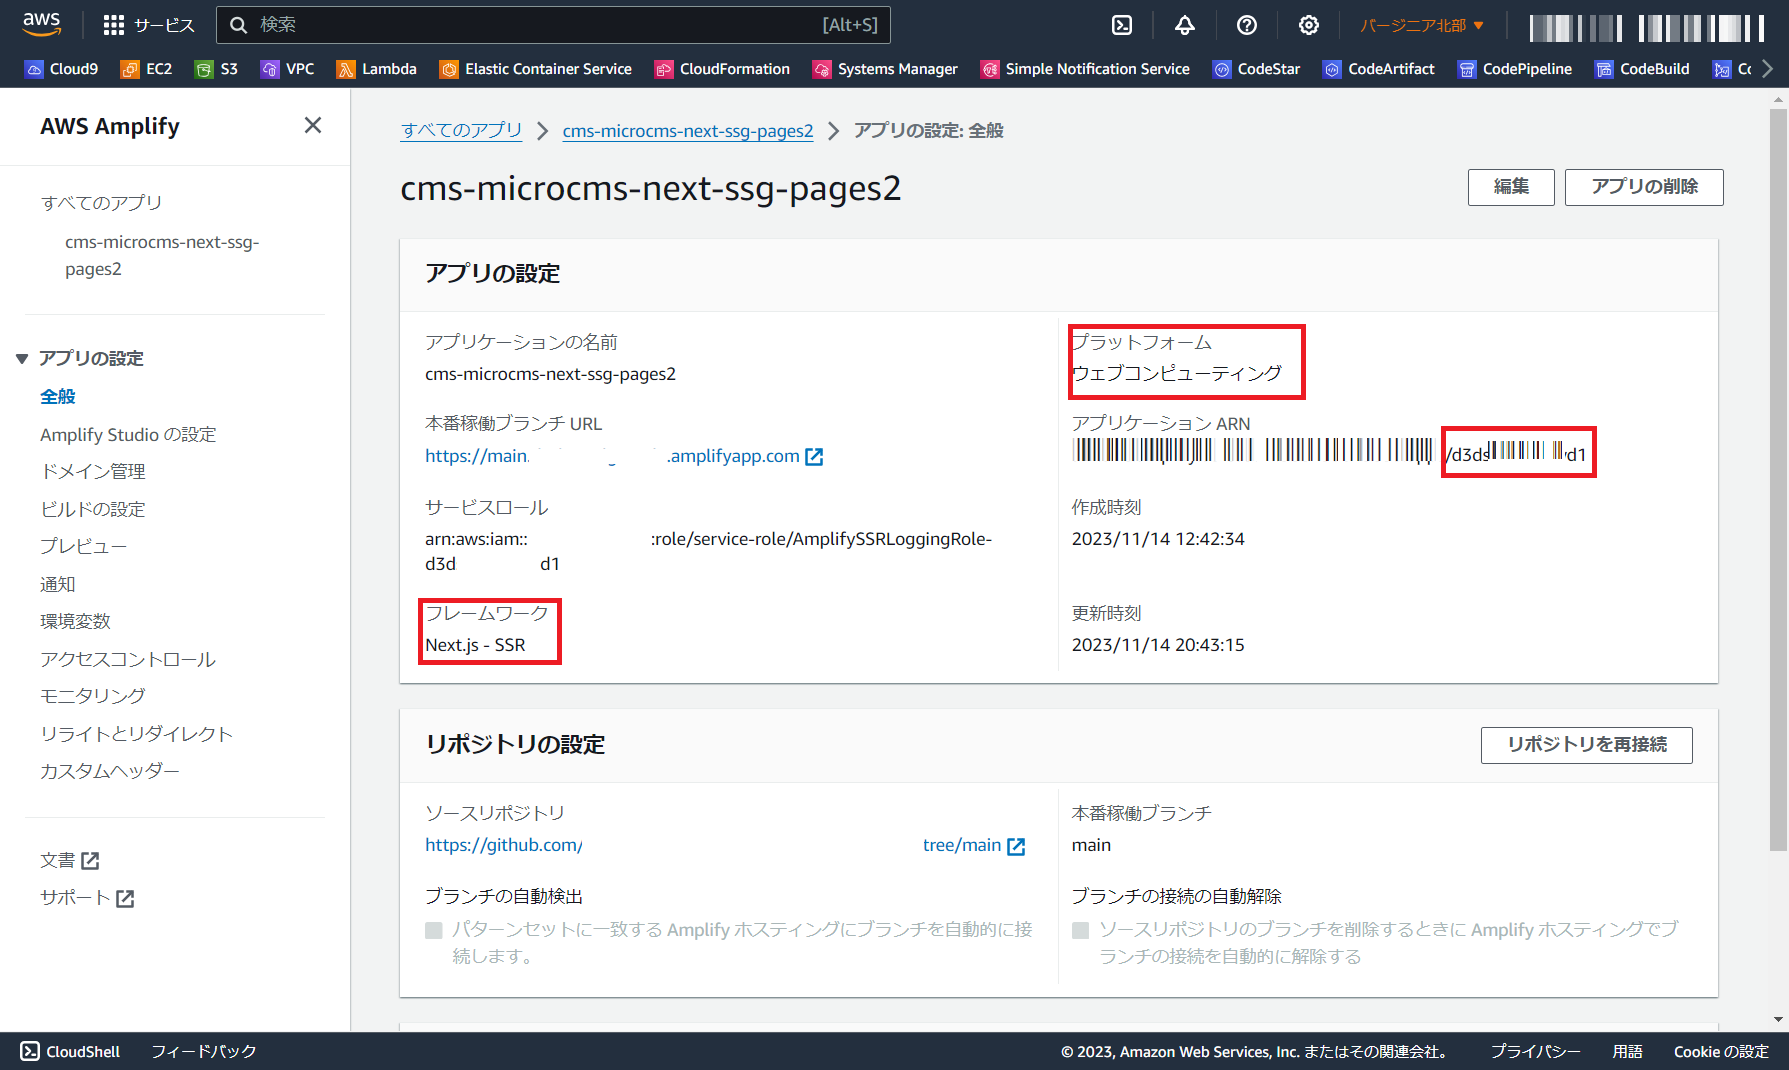Open すべてのアプリ breadcrumb link
Screen dimensions: 1789x1070
tap(462, 131)
